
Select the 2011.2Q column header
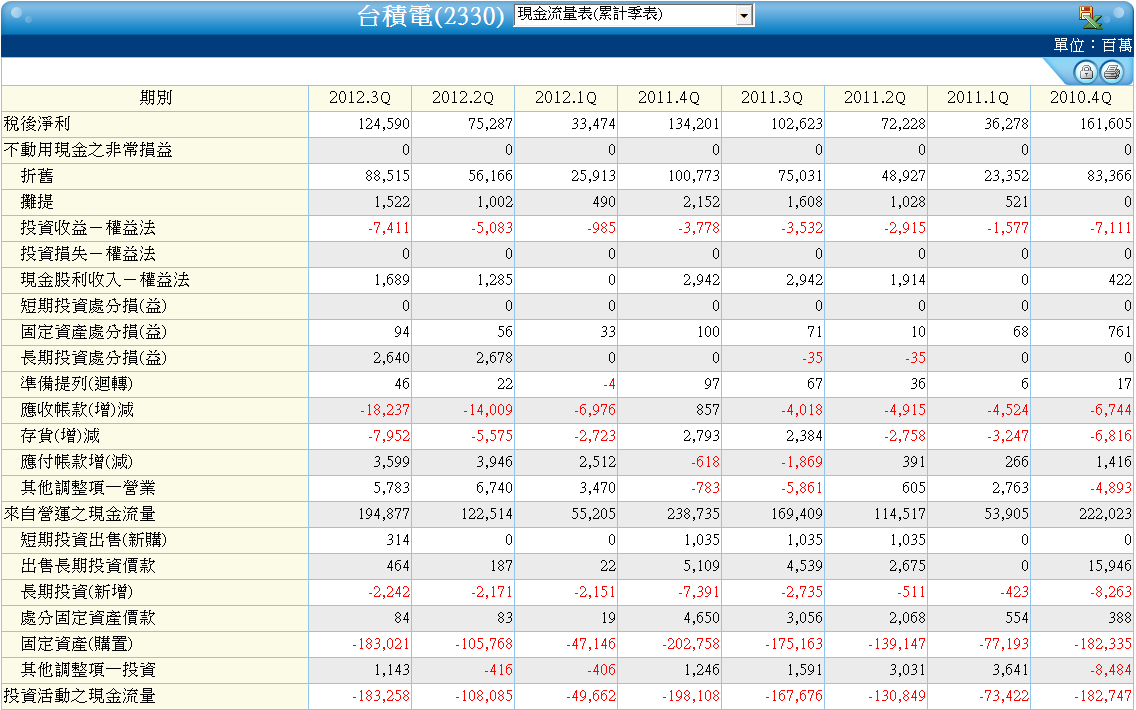tap(874, 98)
